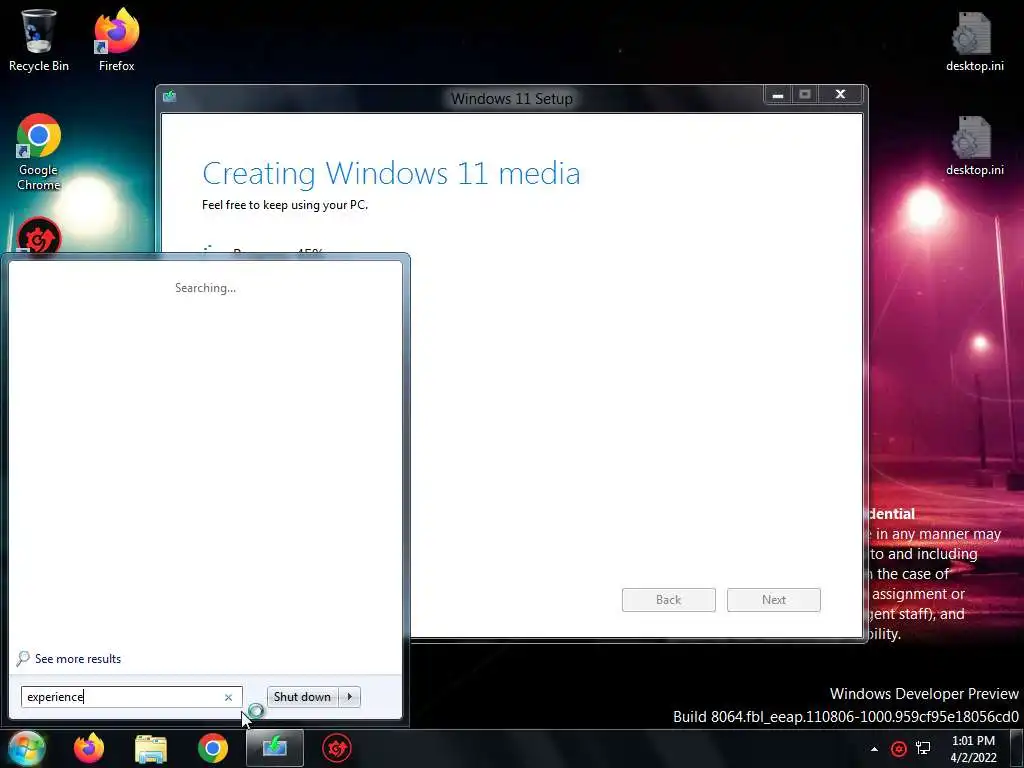1024x768 pixels.
Task: Open the Recycle Bin desktop icon
Action: [x=39, y=40]
